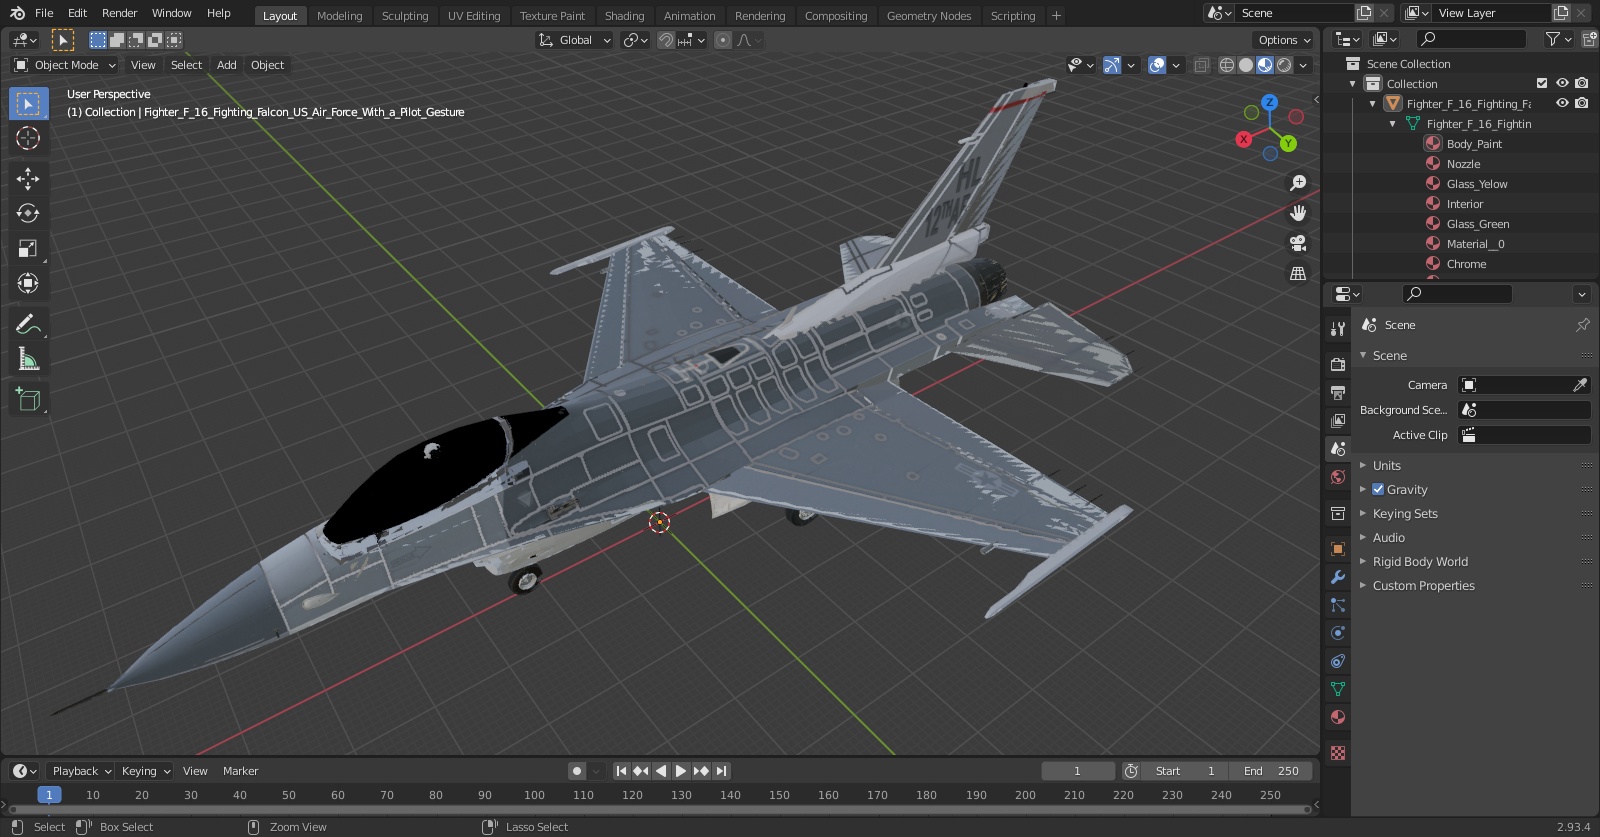Click the Start frame field

coord(1185,771)
